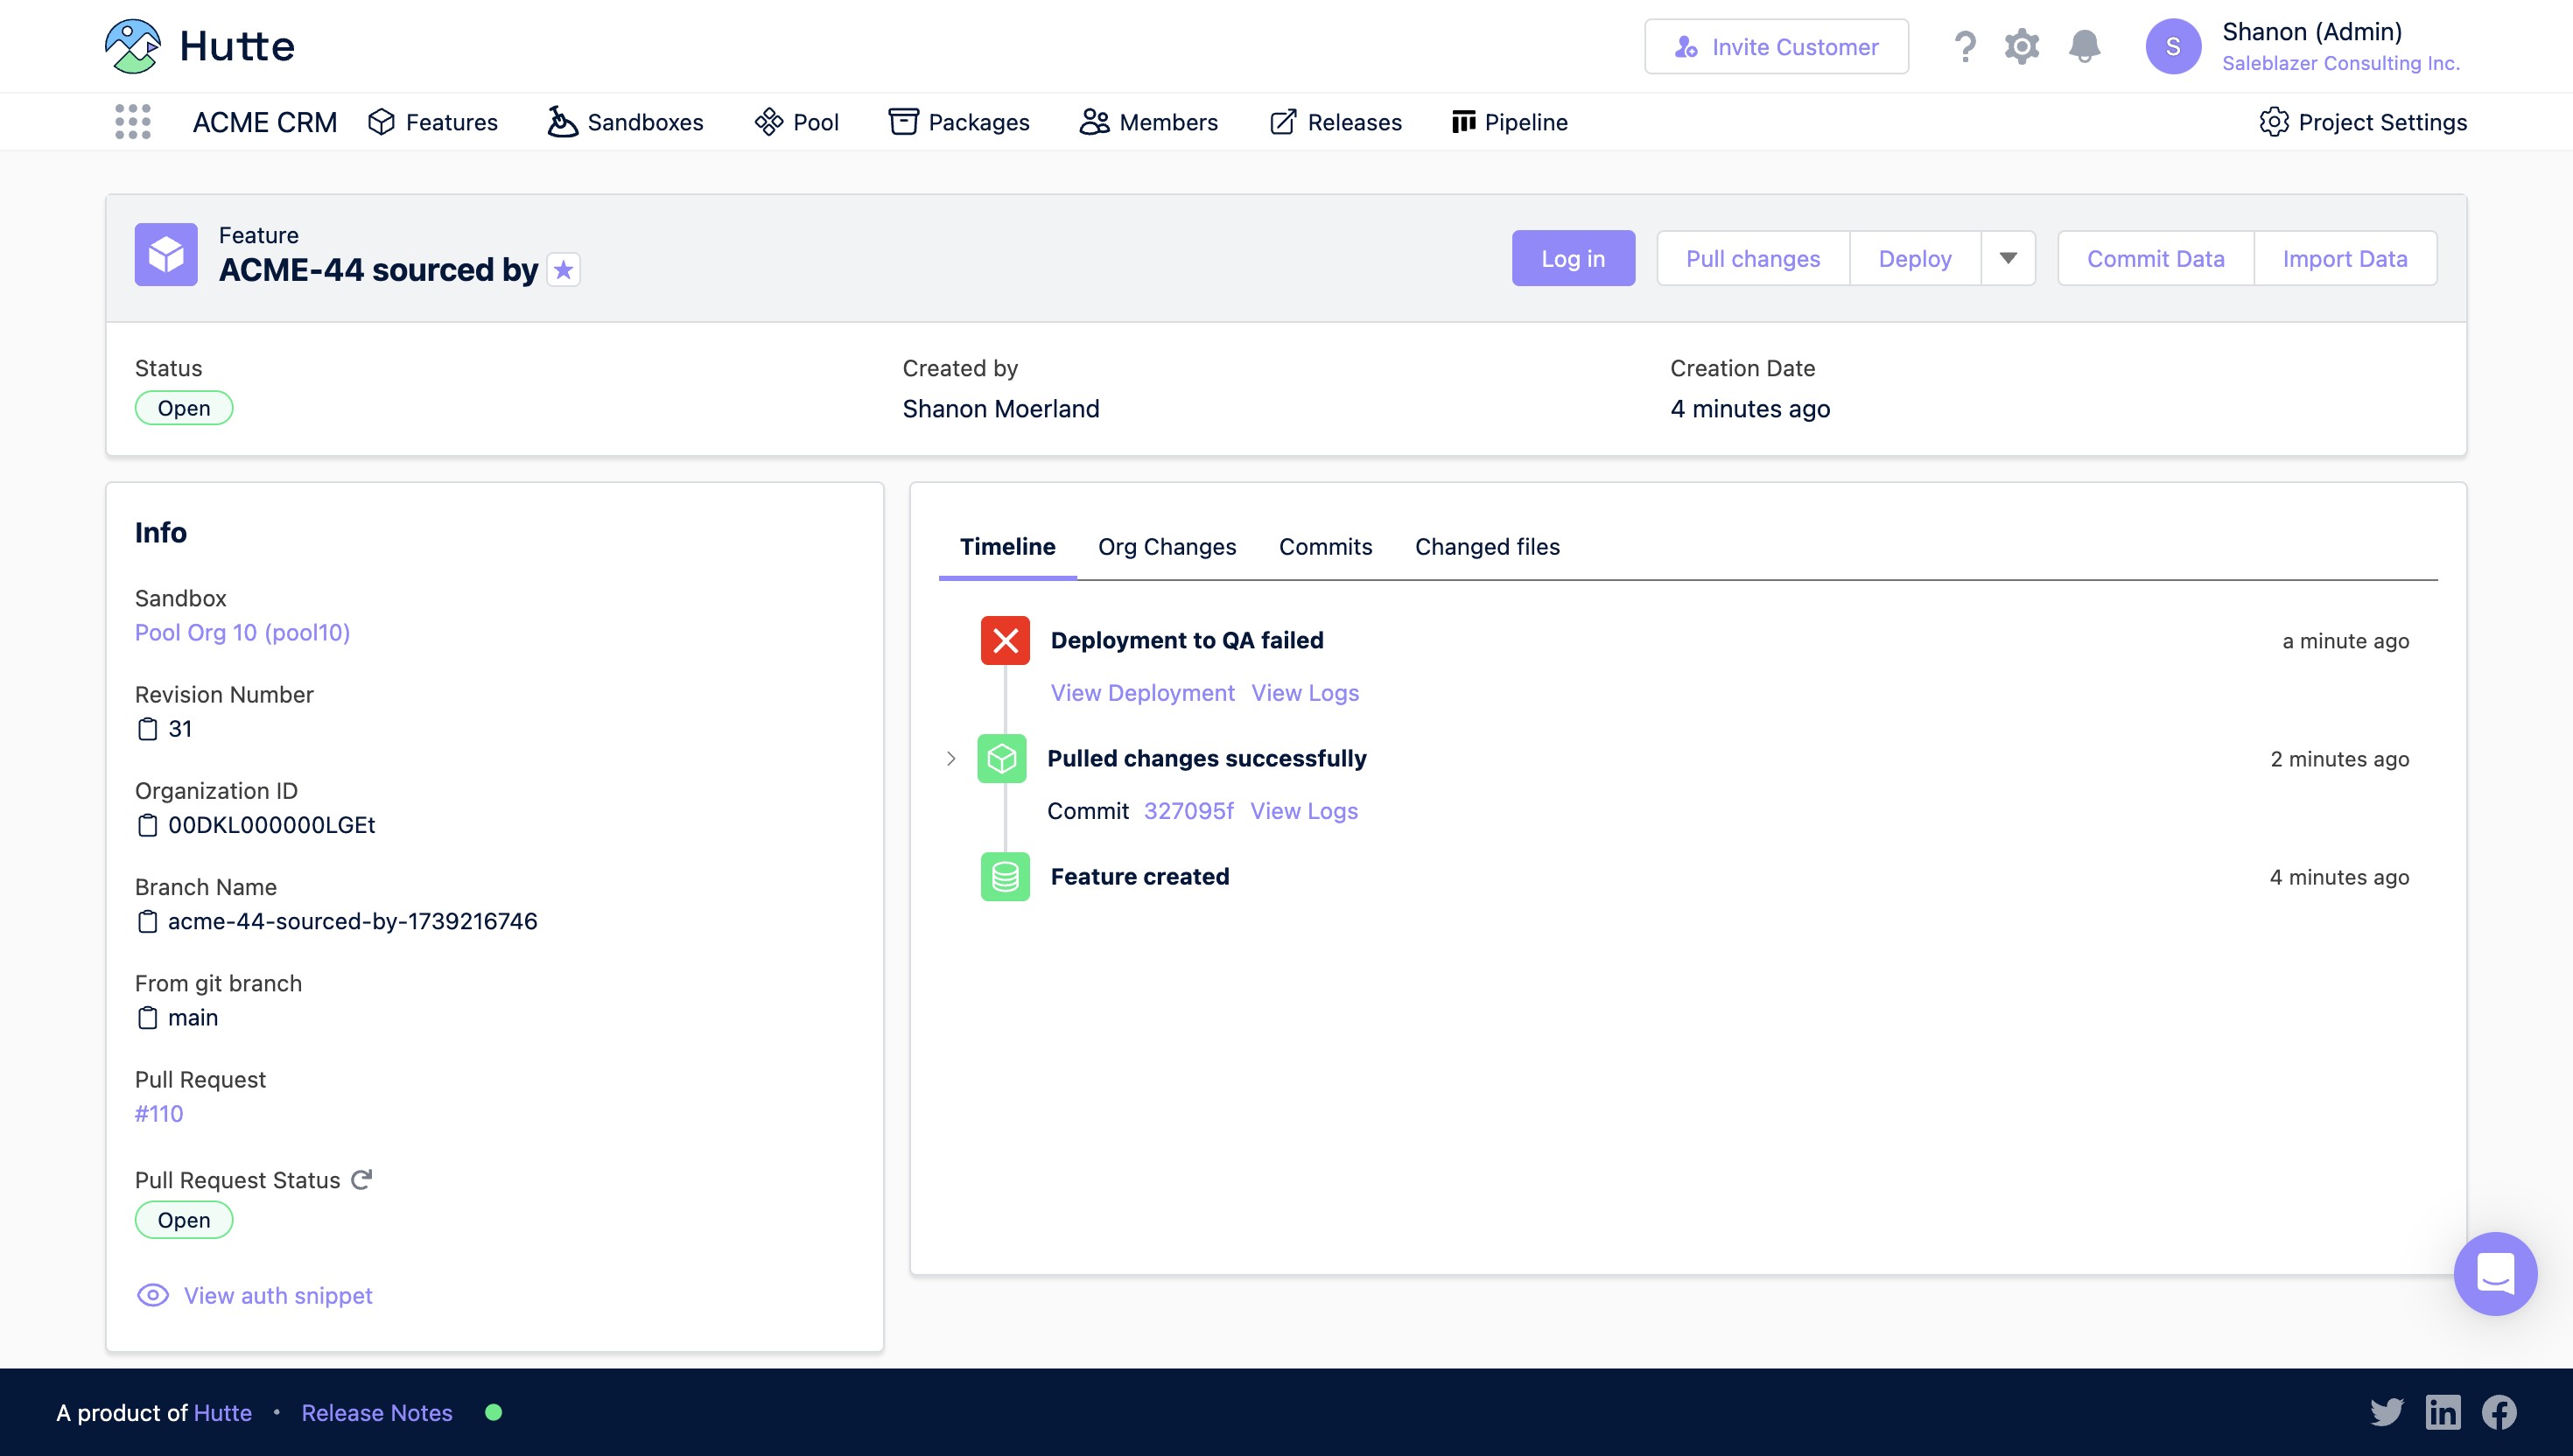Open the Packages page
This screenshot has height=1456, width=2573.
[959, 122]
